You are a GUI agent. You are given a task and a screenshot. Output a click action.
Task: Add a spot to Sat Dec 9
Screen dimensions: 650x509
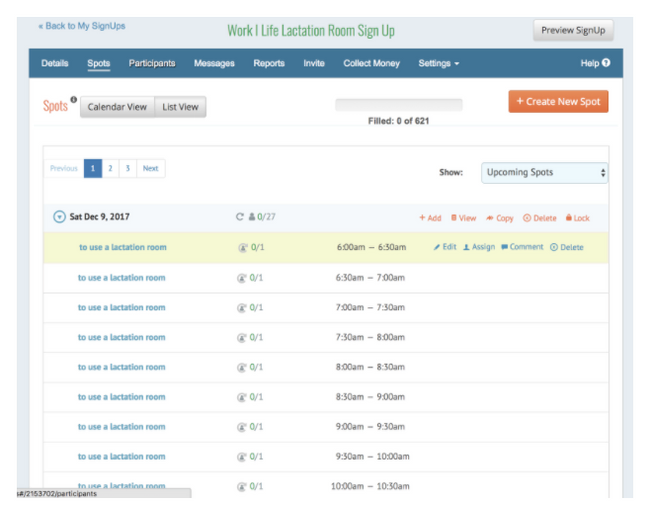tap(430, 218)
